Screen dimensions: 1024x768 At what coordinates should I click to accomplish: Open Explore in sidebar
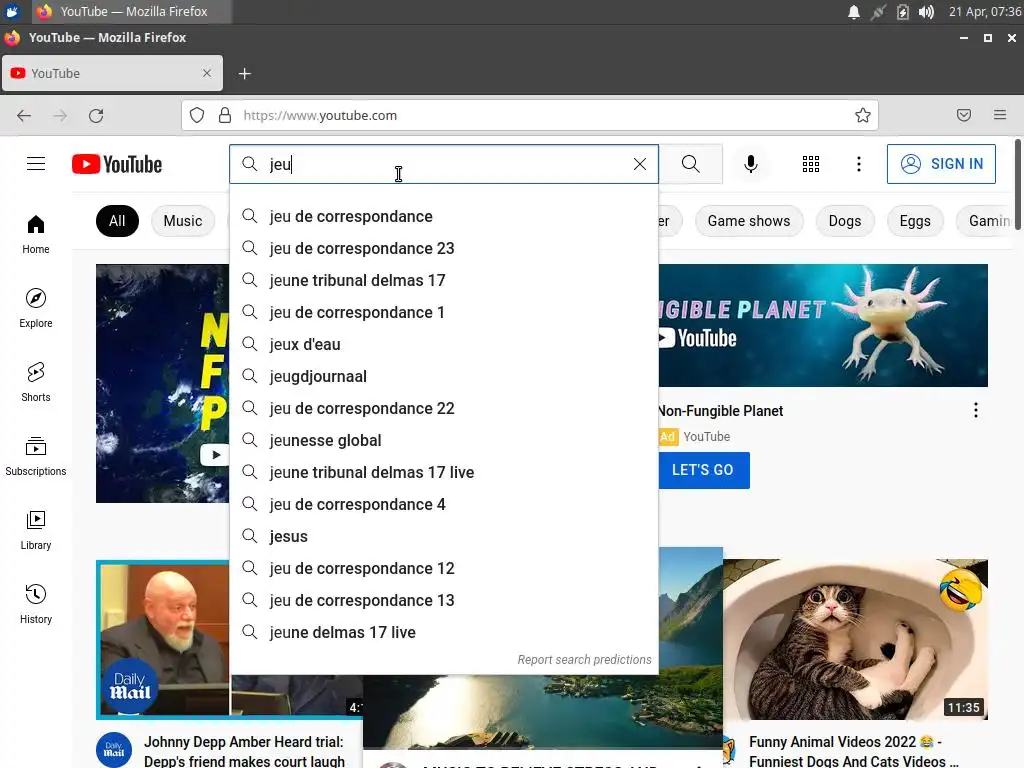click(36, 308)
